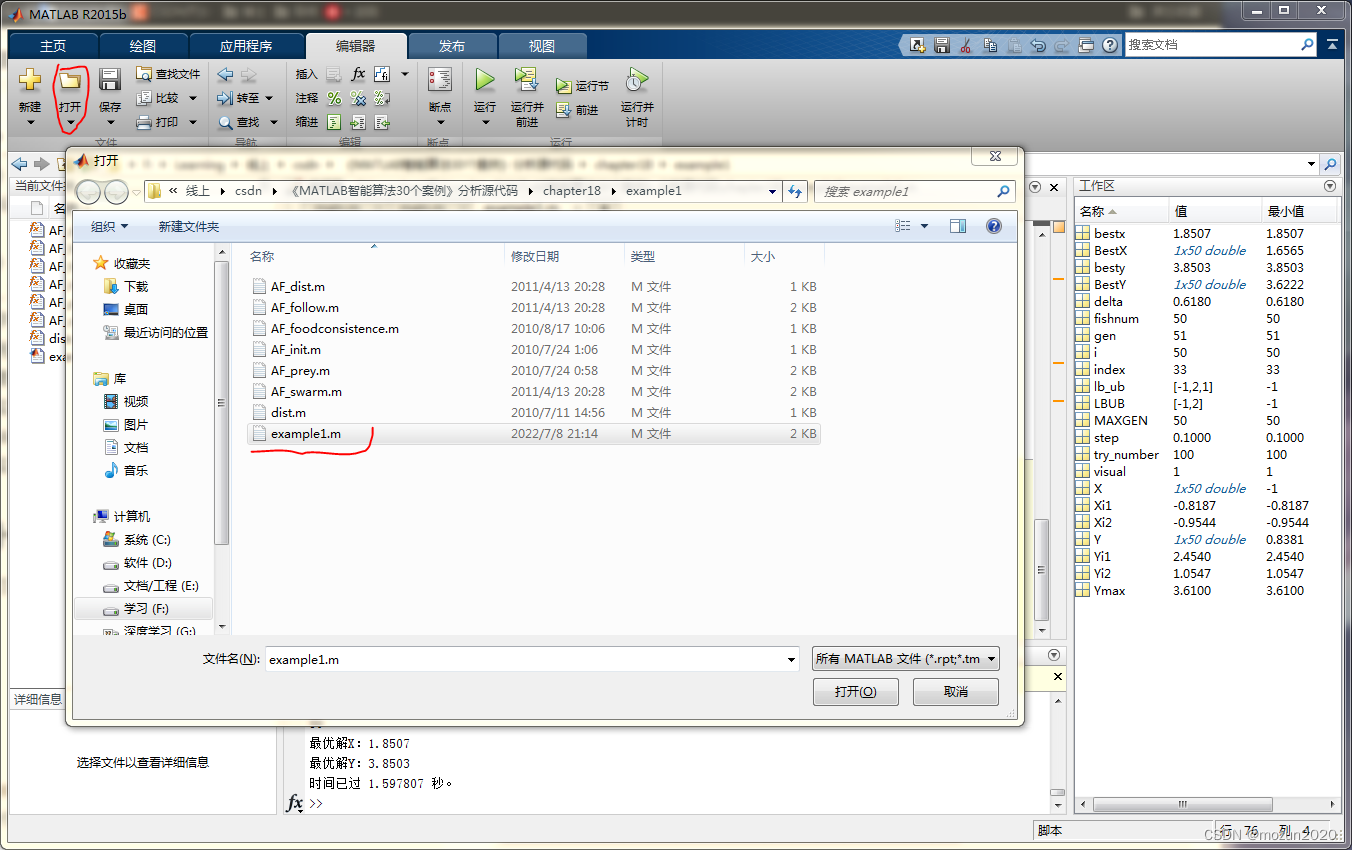This screenshot has height=850, width=1352.
Task: Select AF_foodconsistence.m in file list
Action: pyautogui.click(x=534, y=328)
